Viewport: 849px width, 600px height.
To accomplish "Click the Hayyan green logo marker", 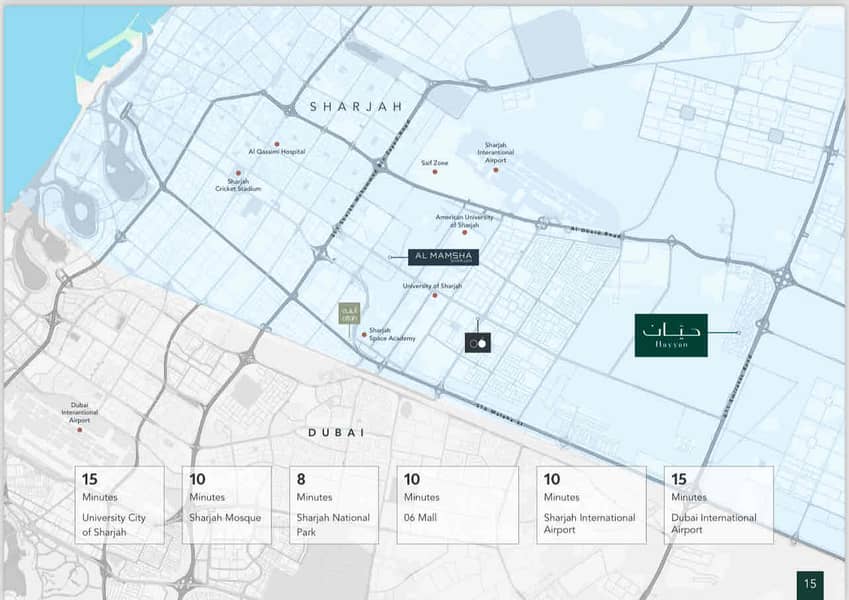I will point(671,335).
